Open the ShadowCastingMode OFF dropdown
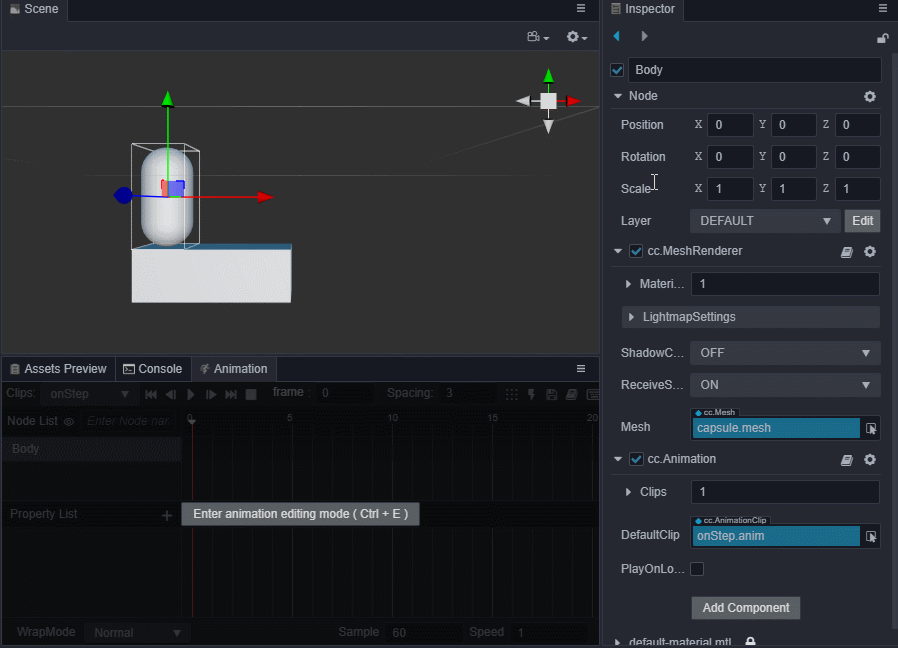The image size is (898, 648). [x=785, y=353]
